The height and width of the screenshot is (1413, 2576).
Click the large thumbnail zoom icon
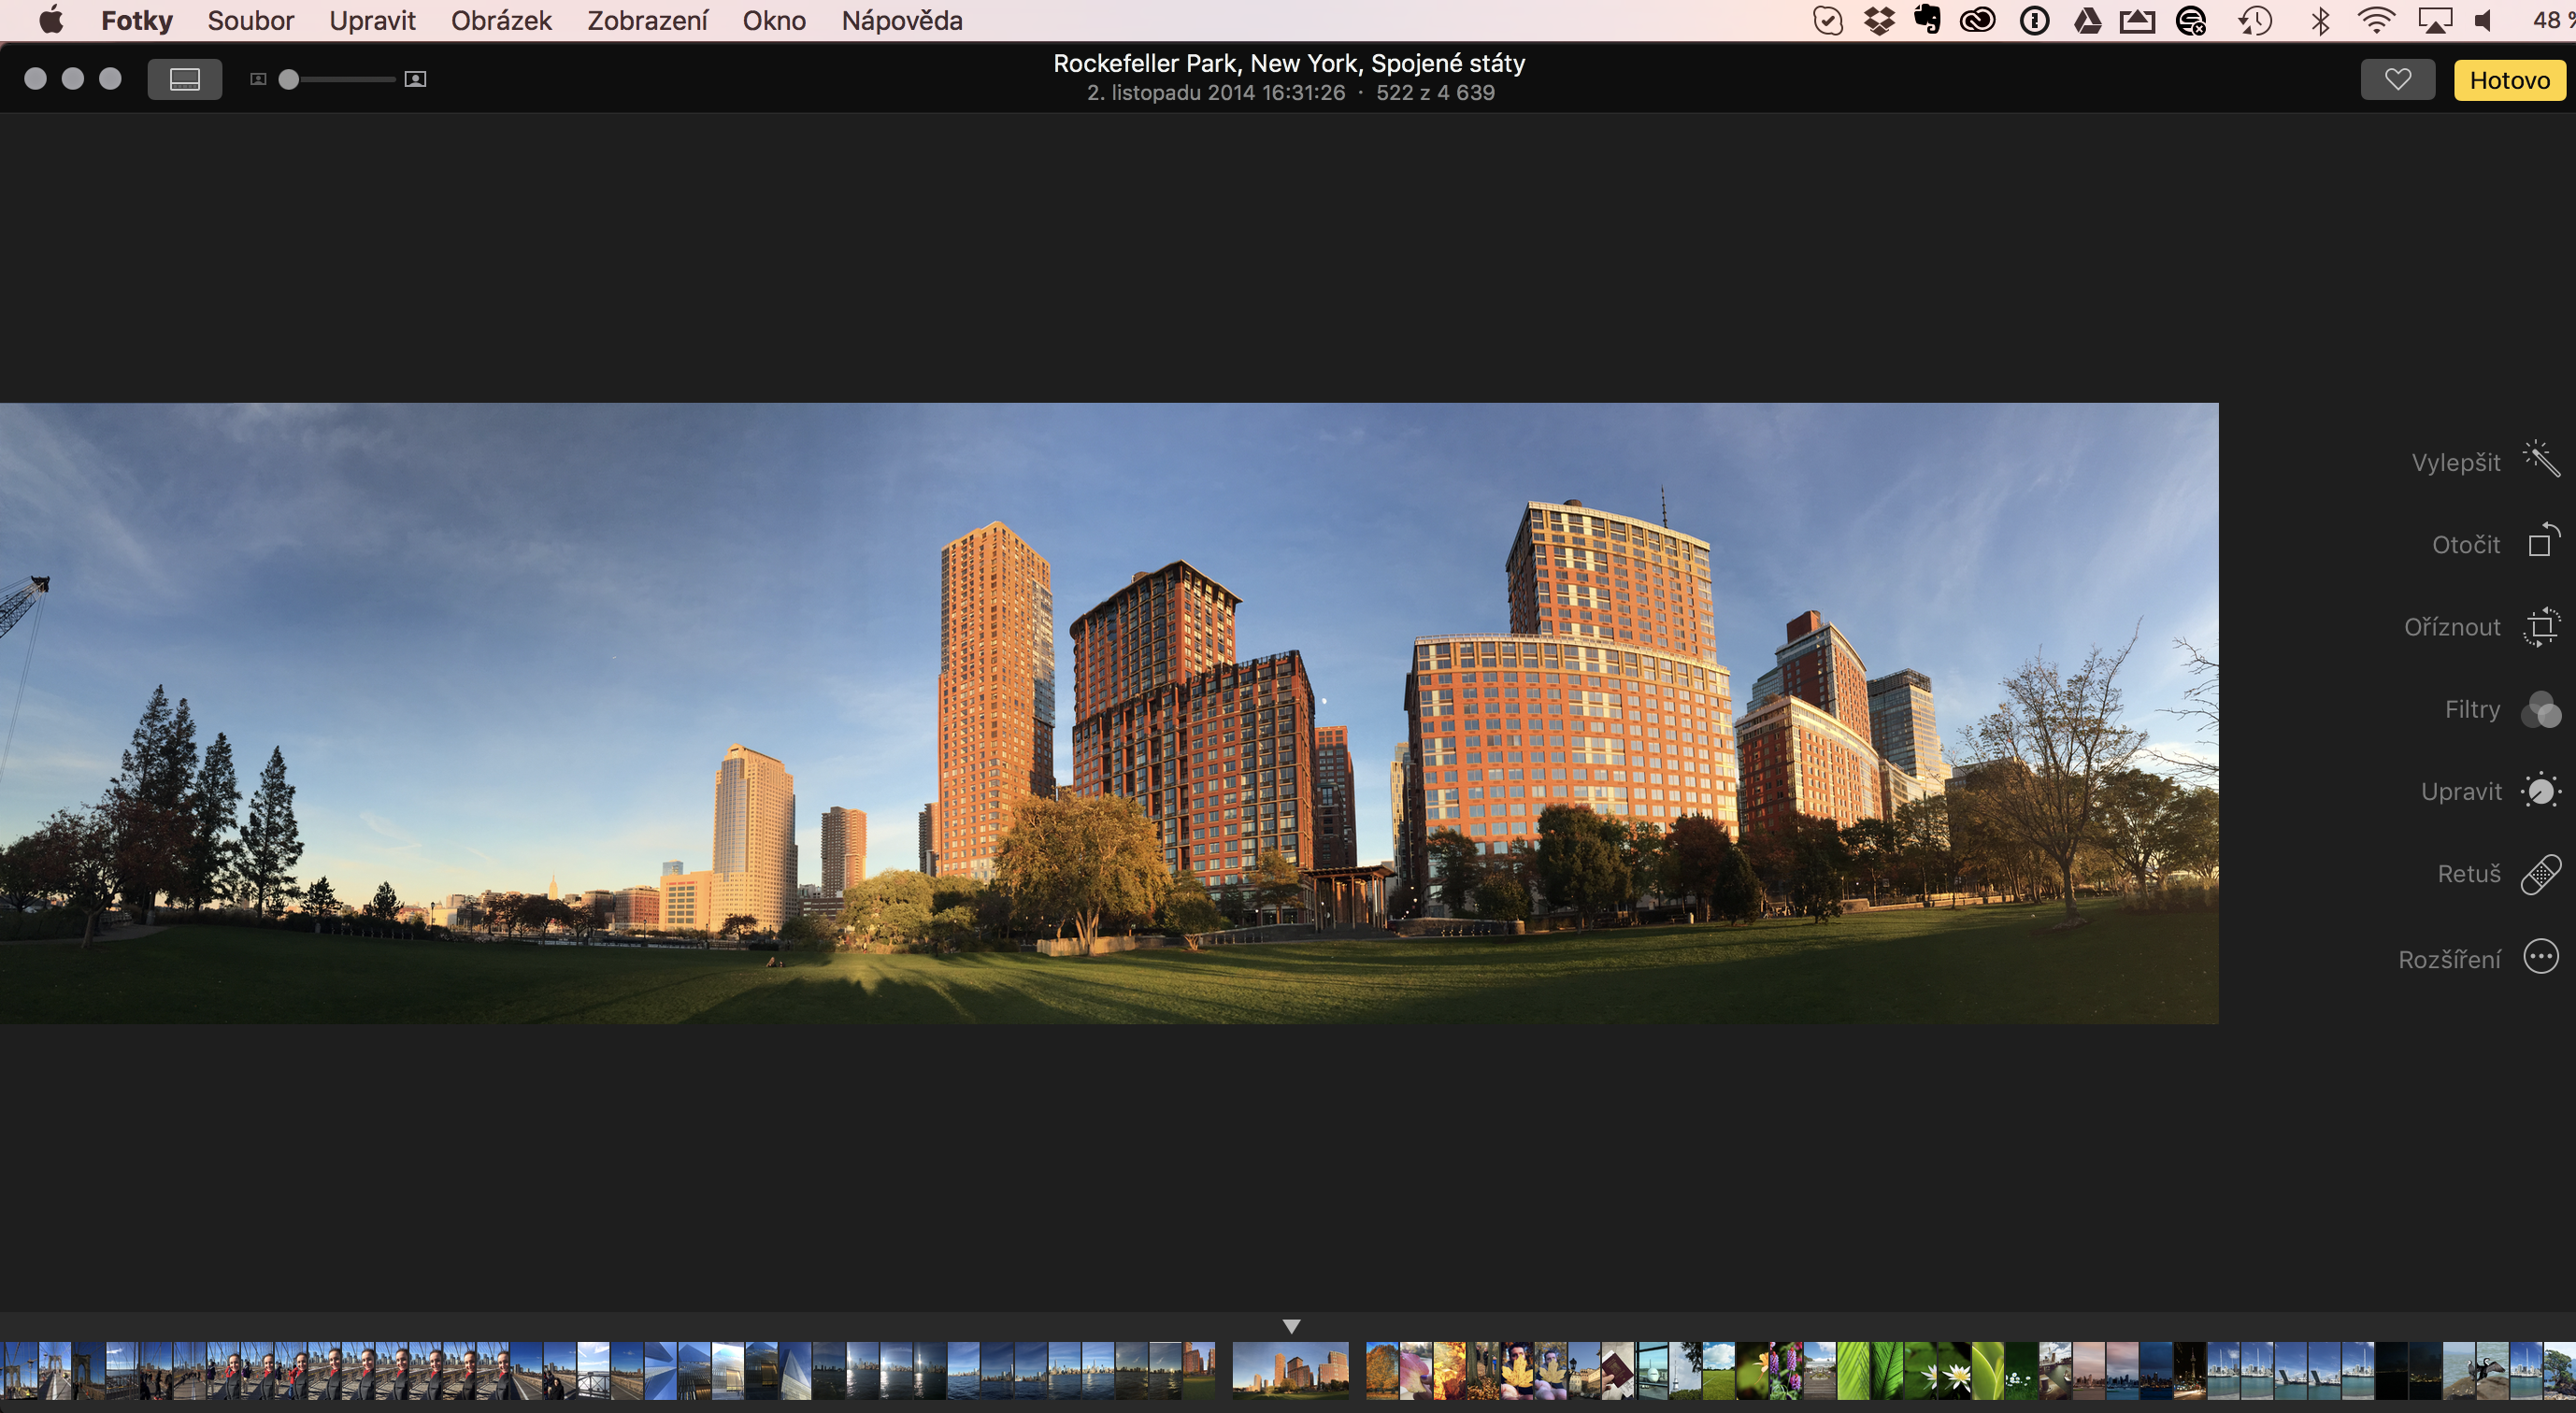click(415, 79)
